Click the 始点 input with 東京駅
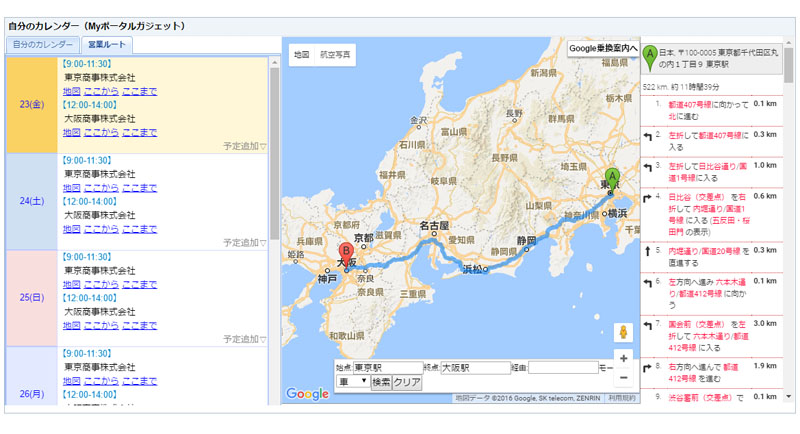The width and height of the screenshot is (800, 434). click(388, 367)
